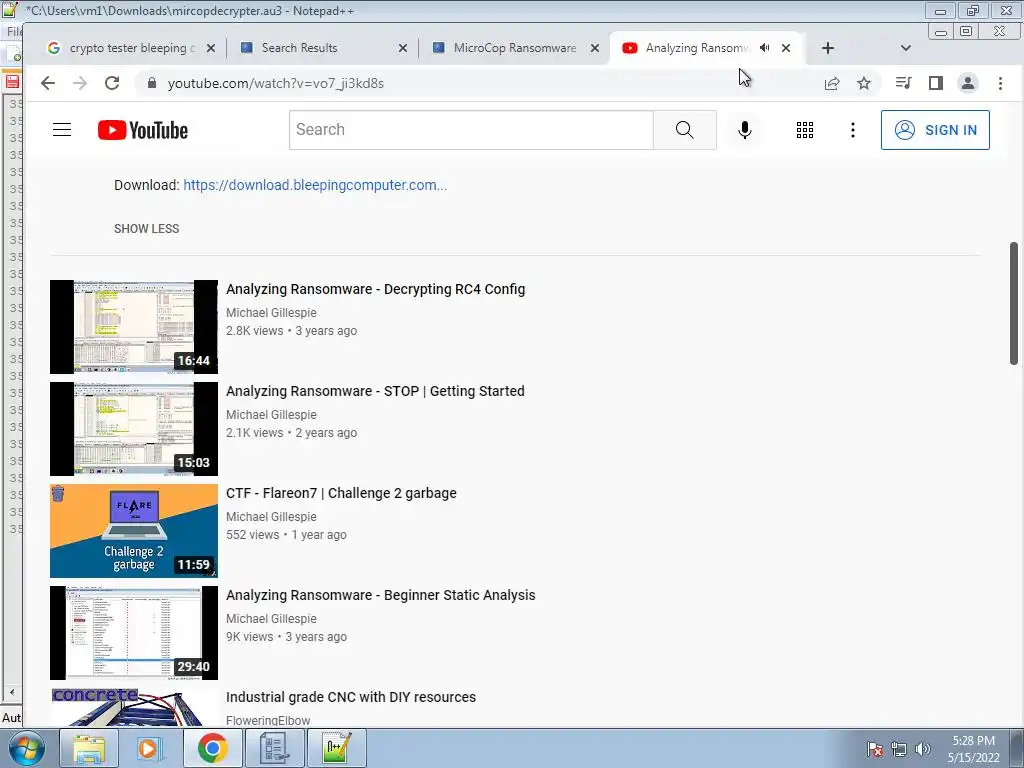Close the crypto tester bleeping tab
Viewport: 1024px width, 768px height.
click(x=210, y=48)
